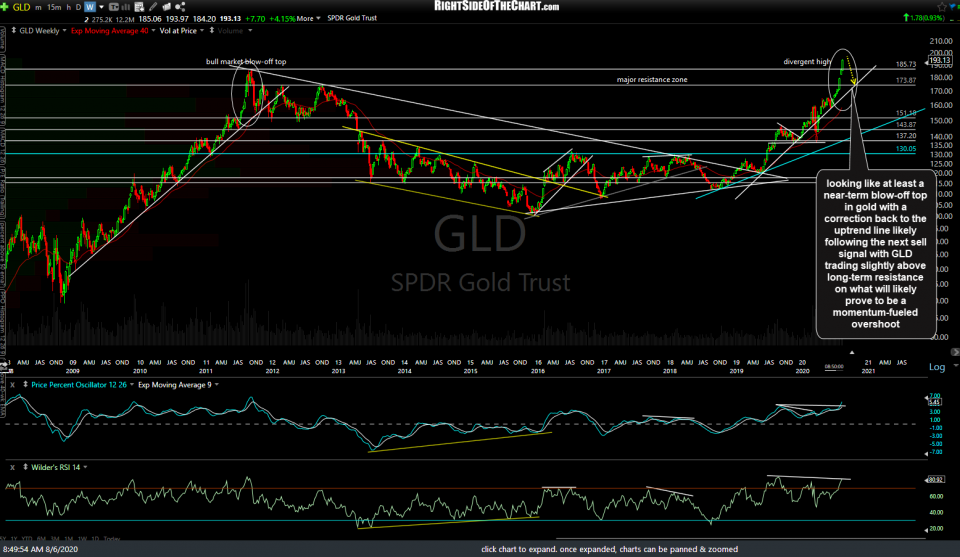Click move handle of Price Percent Oscillator
Image resolution: width=960 pixels, height=557 pixels.
click(x=25, y=384)
